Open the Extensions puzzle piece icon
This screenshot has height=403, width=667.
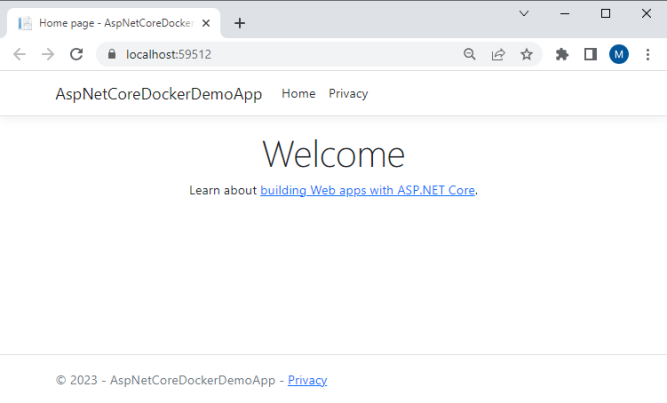pos(562,54)
